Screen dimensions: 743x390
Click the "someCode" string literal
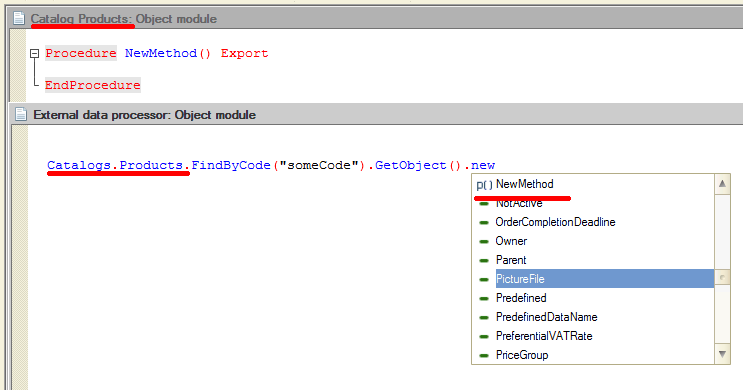(319, 165)
